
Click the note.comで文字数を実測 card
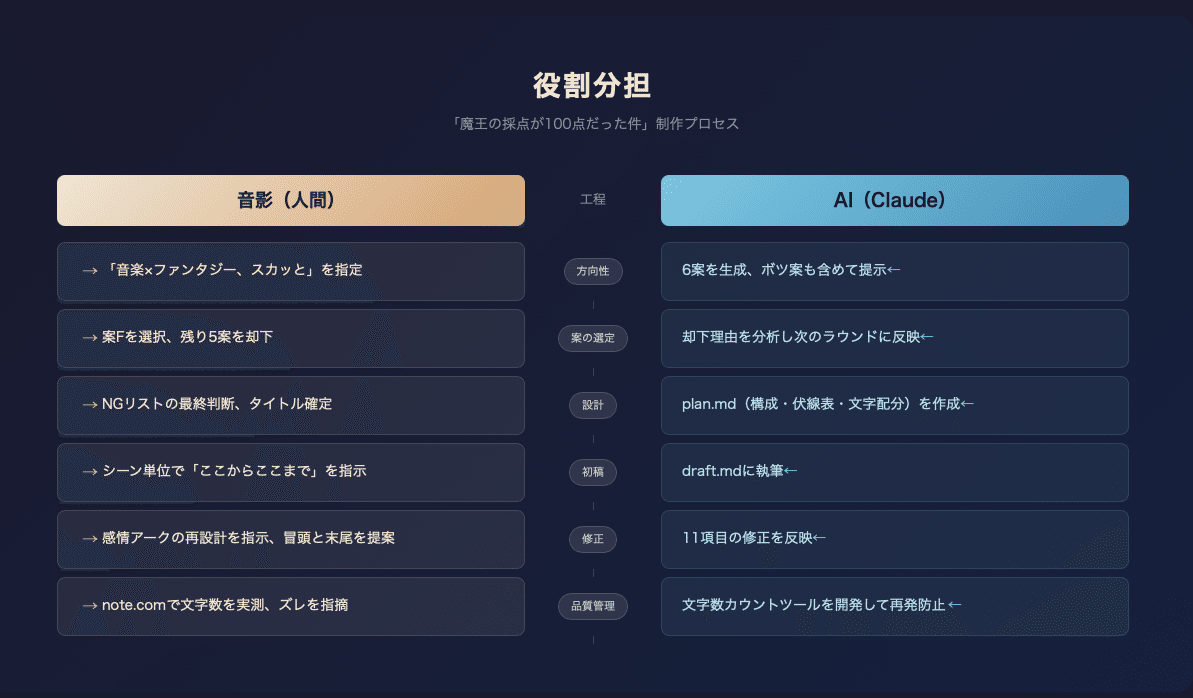[290, 606]
